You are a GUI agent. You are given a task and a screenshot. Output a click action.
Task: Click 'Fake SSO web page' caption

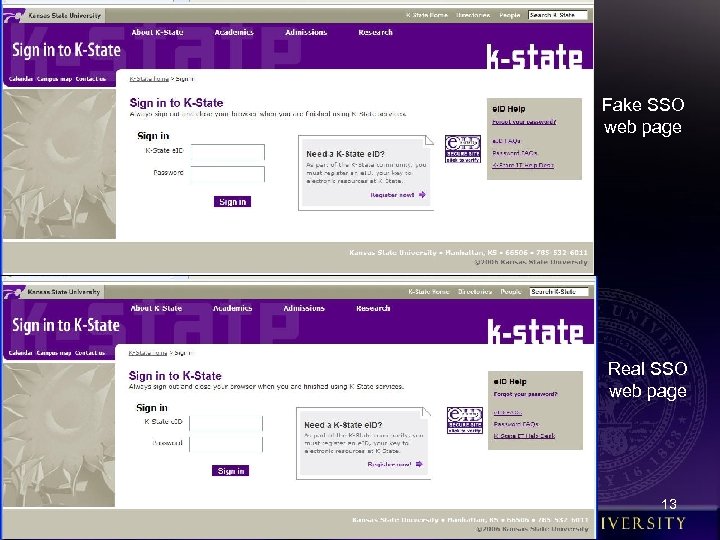643,116
